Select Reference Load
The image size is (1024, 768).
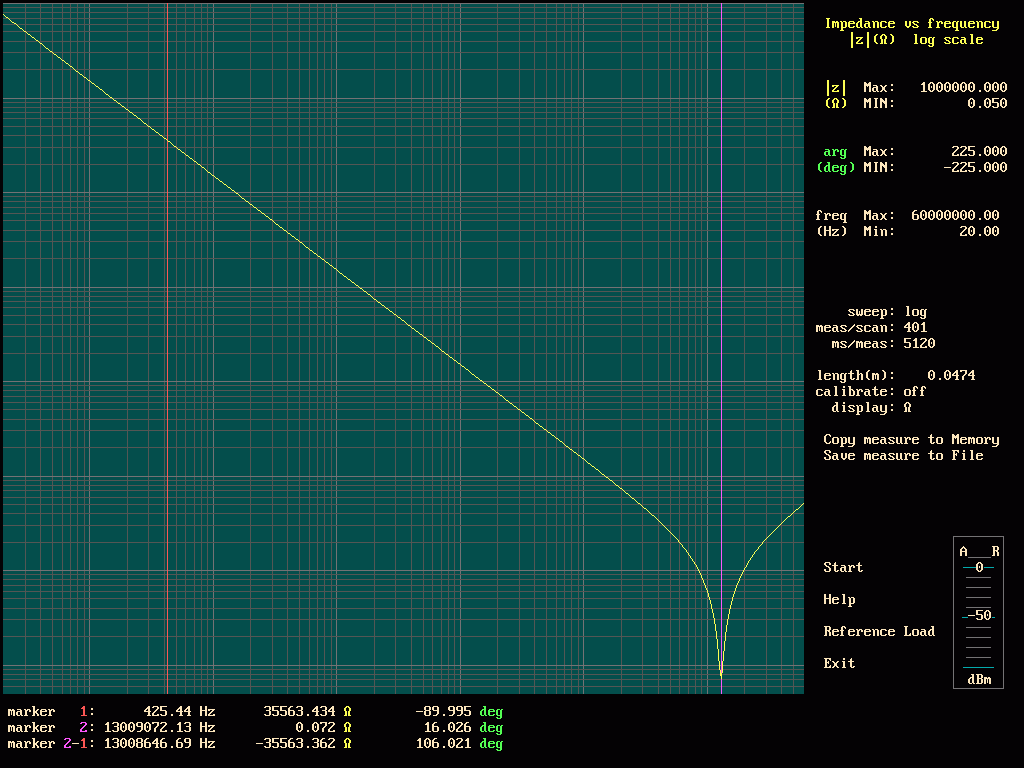(x=878, y=631)
